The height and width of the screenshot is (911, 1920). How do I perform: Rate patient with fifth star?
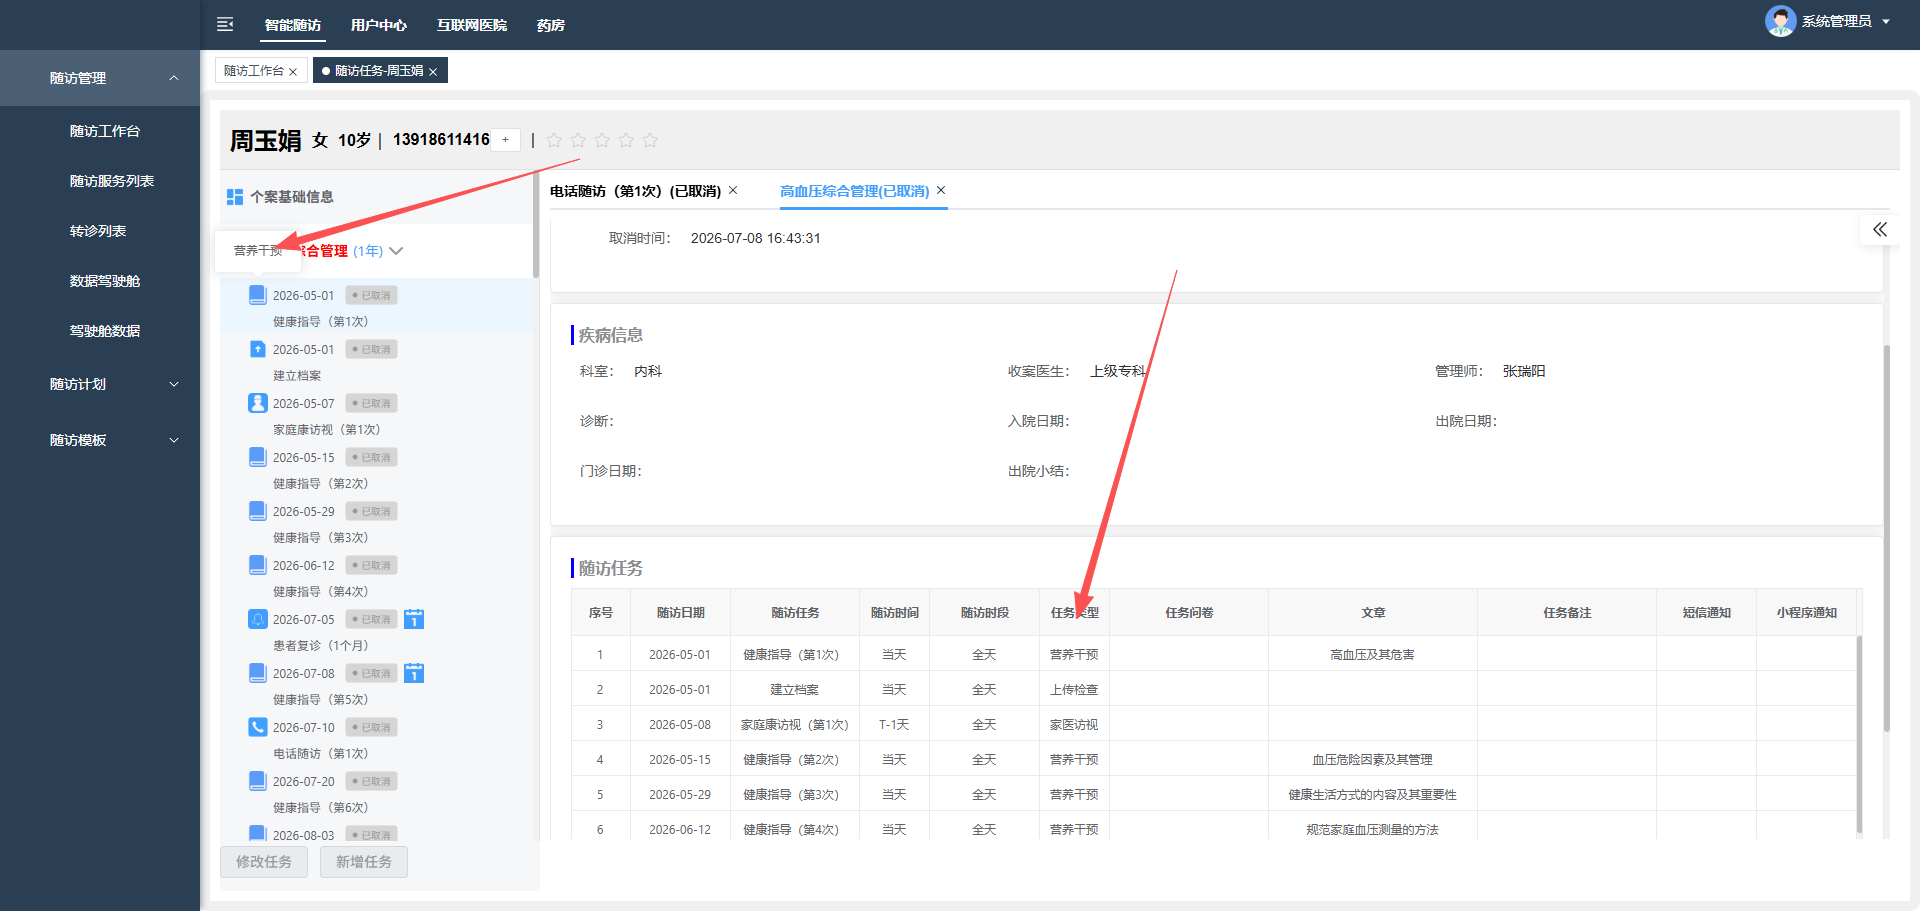pyautogui.click(x=650, y=140)
